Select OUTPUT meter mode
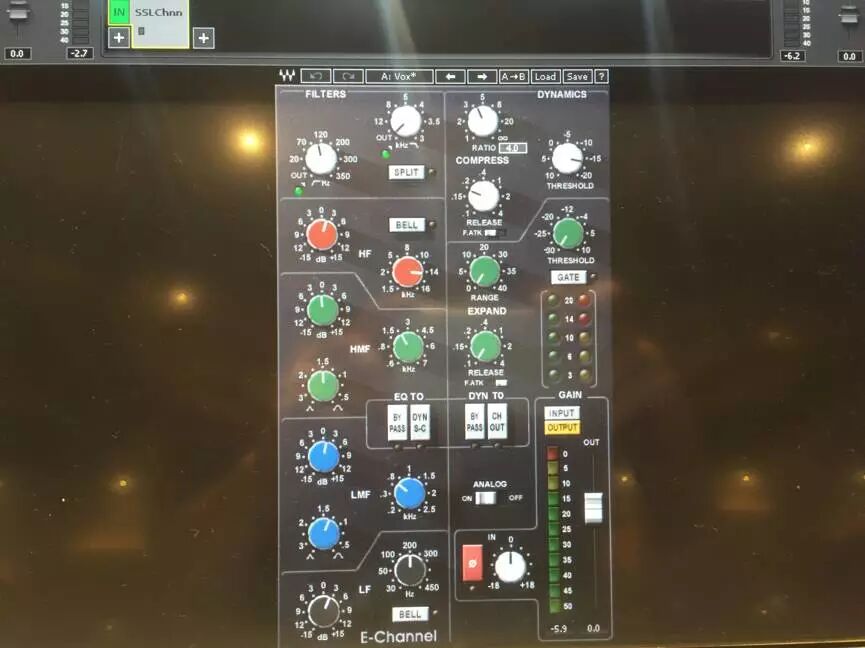Viewport: 865px width, 648px height. pyautogui.click(x=562, y=427)
